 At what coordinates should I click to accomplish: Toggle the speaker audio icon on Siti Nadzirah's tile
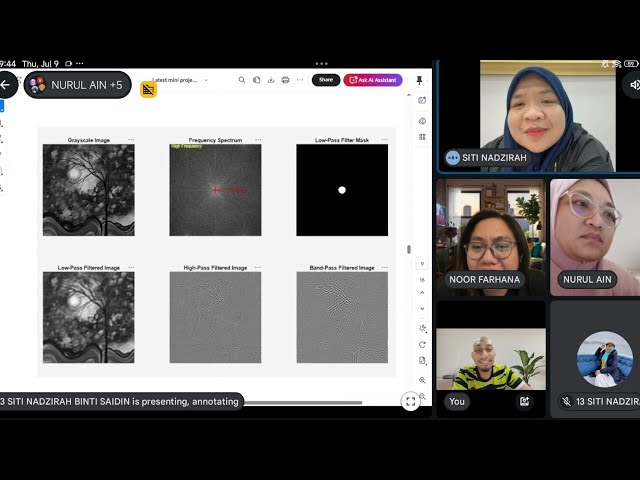(633, 84)
